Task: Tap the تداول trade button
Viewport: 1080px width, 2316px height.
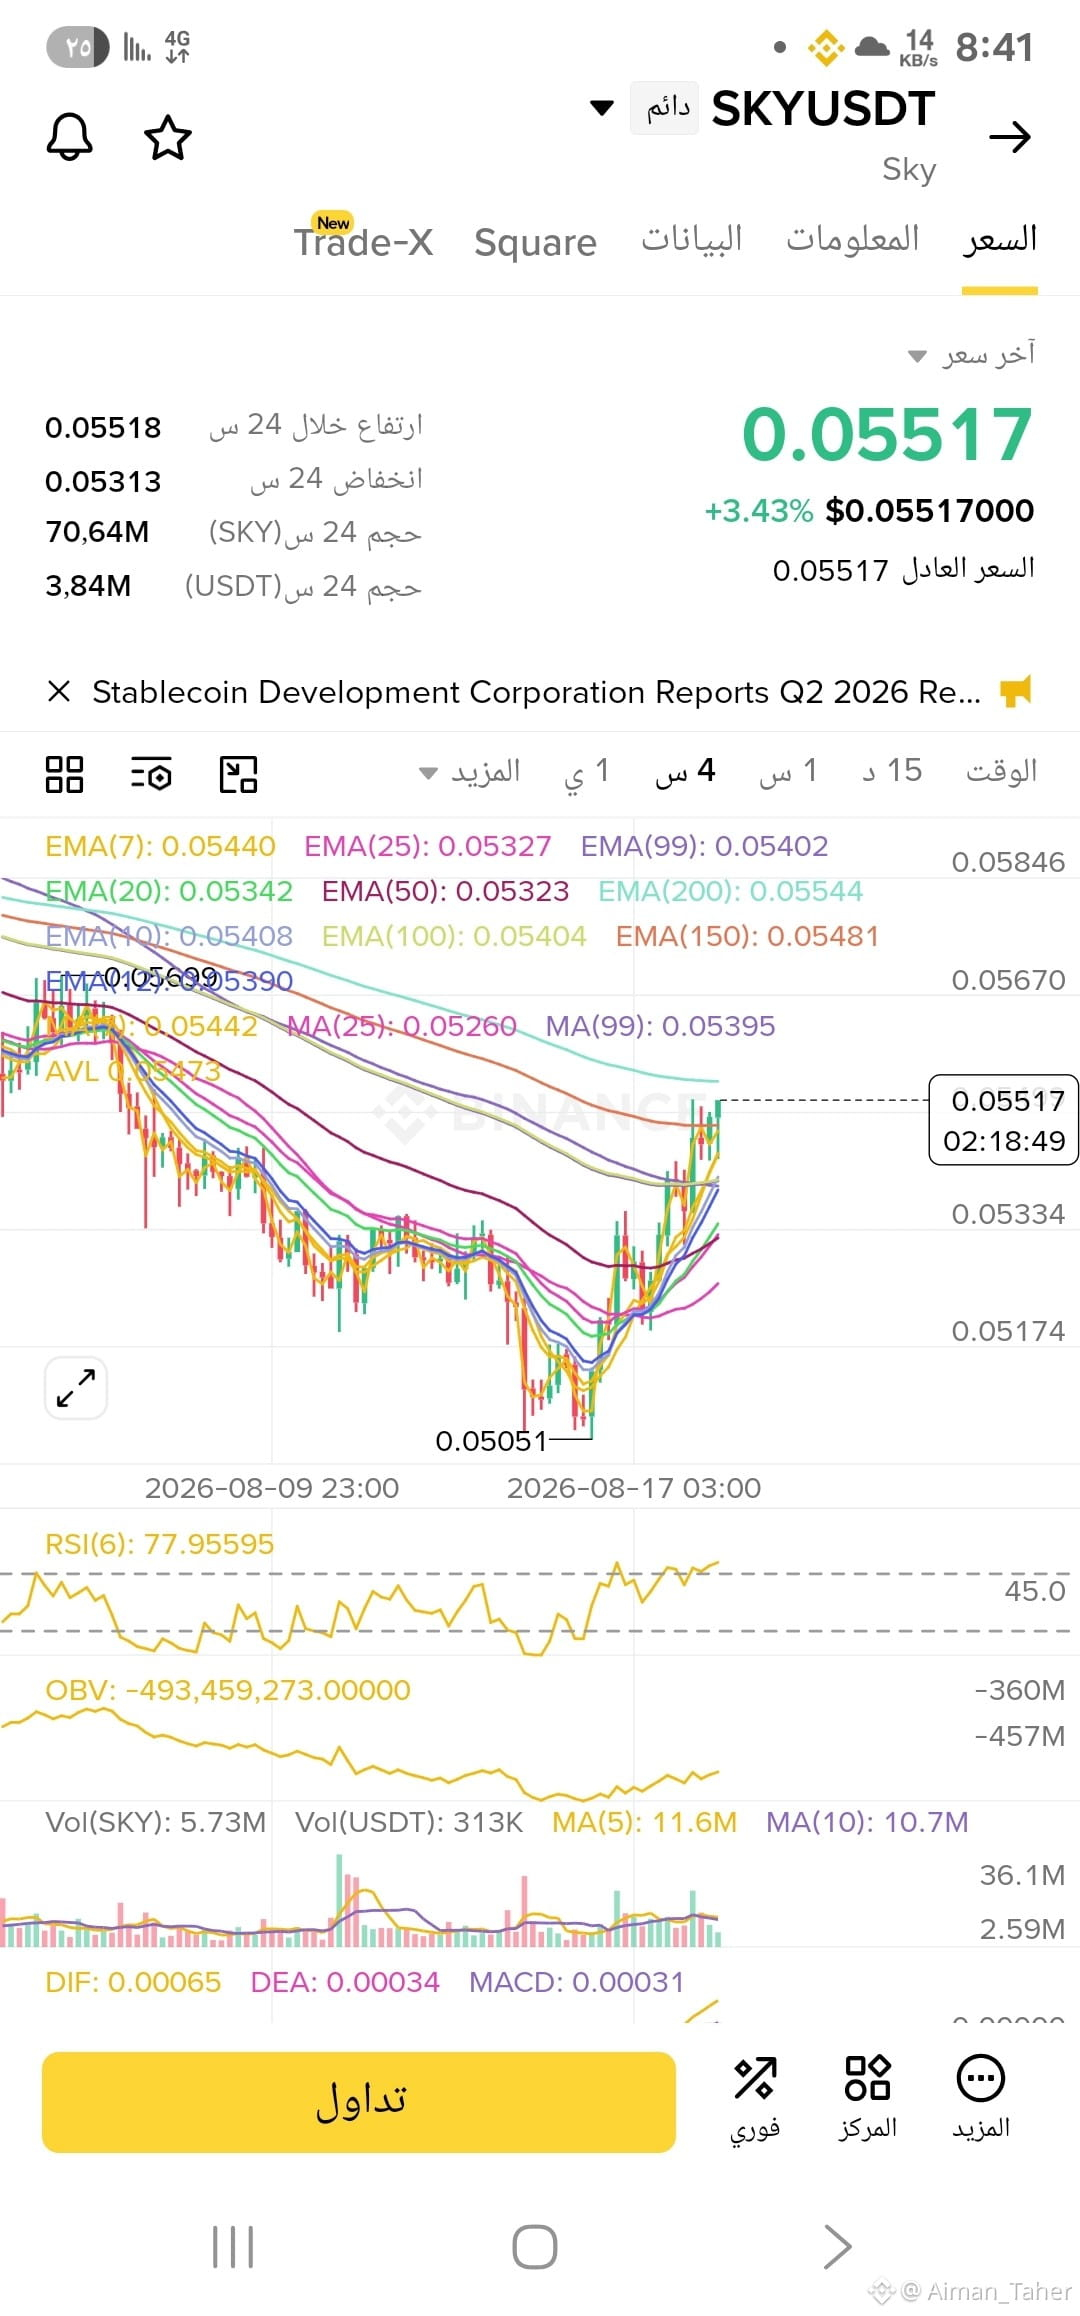Action: (359, 2102)
